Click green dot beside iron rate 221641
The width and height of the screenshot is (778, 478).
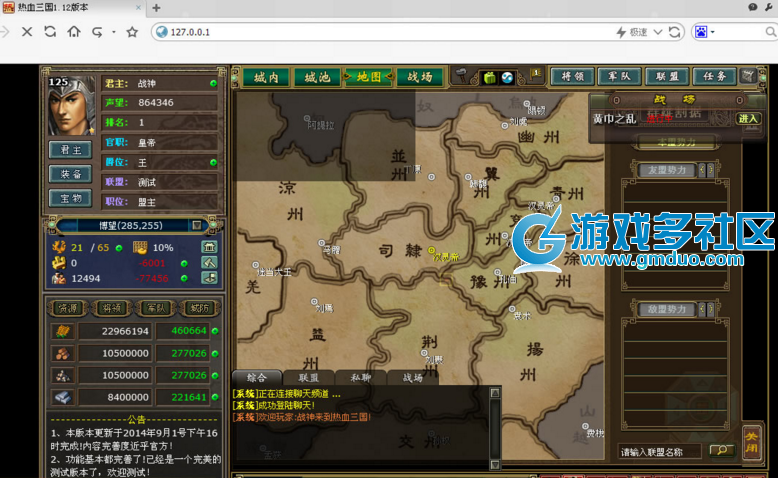[x=215, y=397]
